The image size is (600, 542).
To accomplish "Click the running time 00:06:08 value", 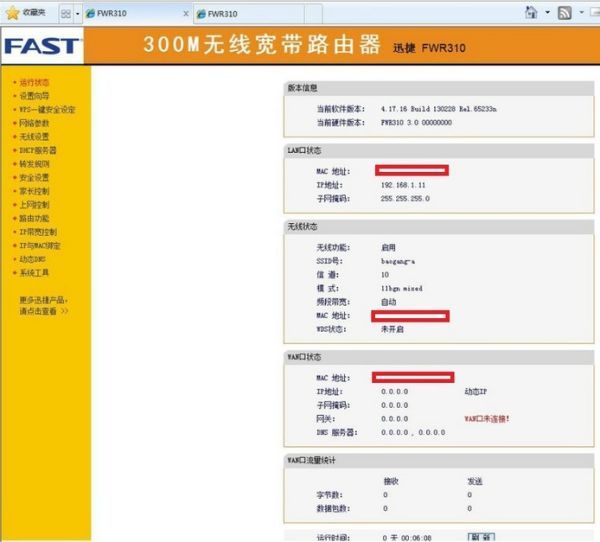I will [407, 538].
